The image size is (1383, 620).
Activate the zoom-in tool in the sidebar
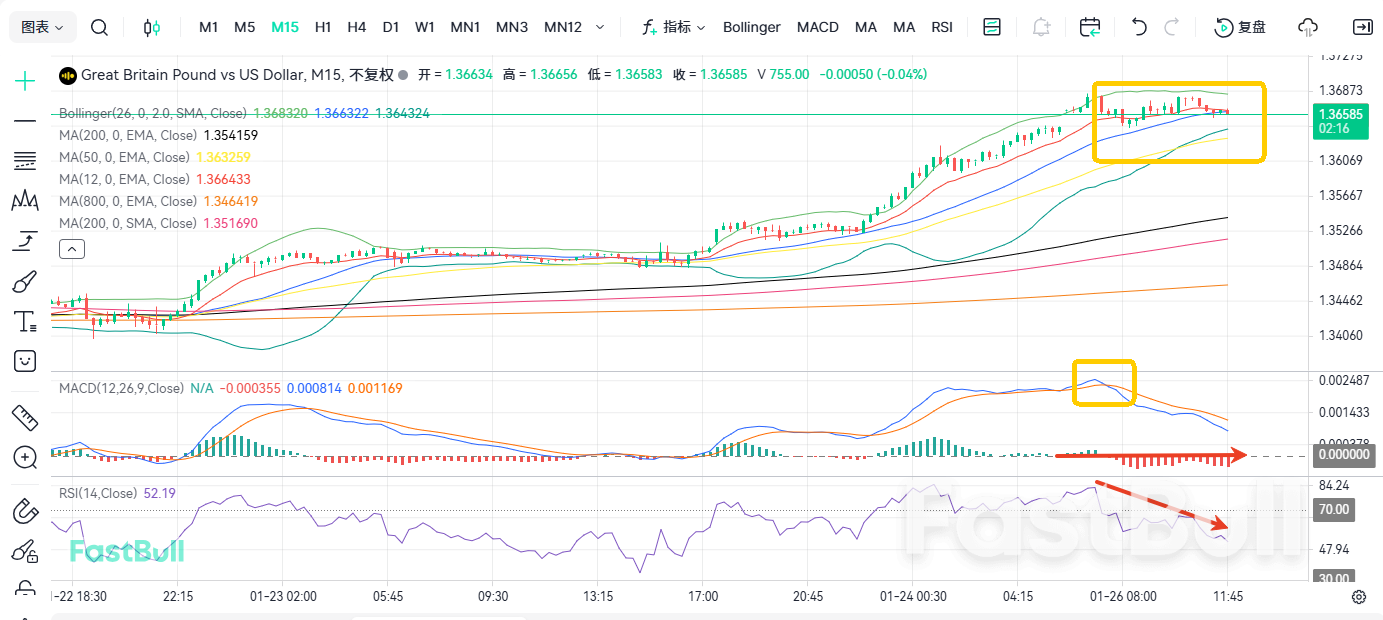(x=24, y=458)
